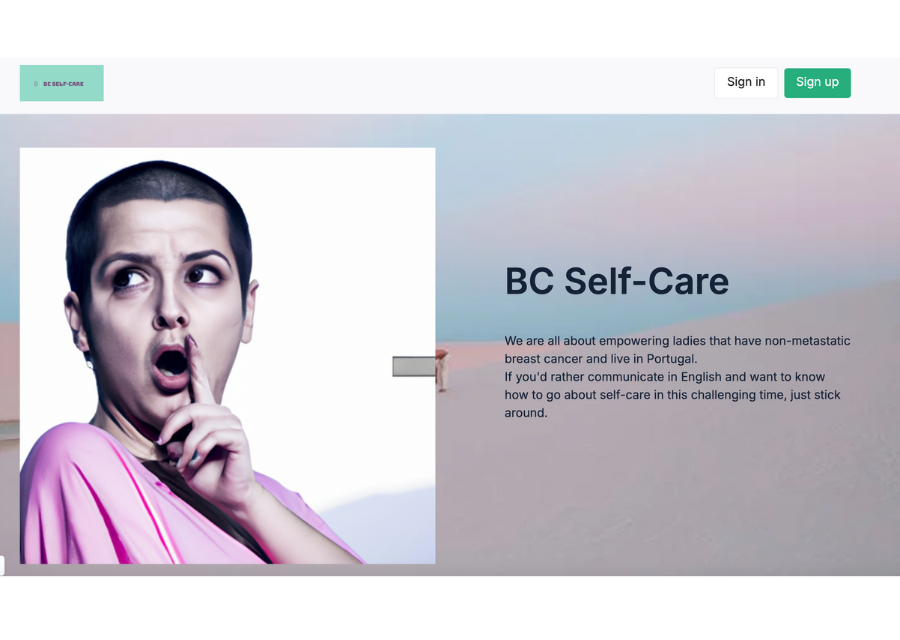Click the empty header area between logo and Sign in
Image resolution: width=900 pixels, height=640 pixels.
click(x=409, y=85)
